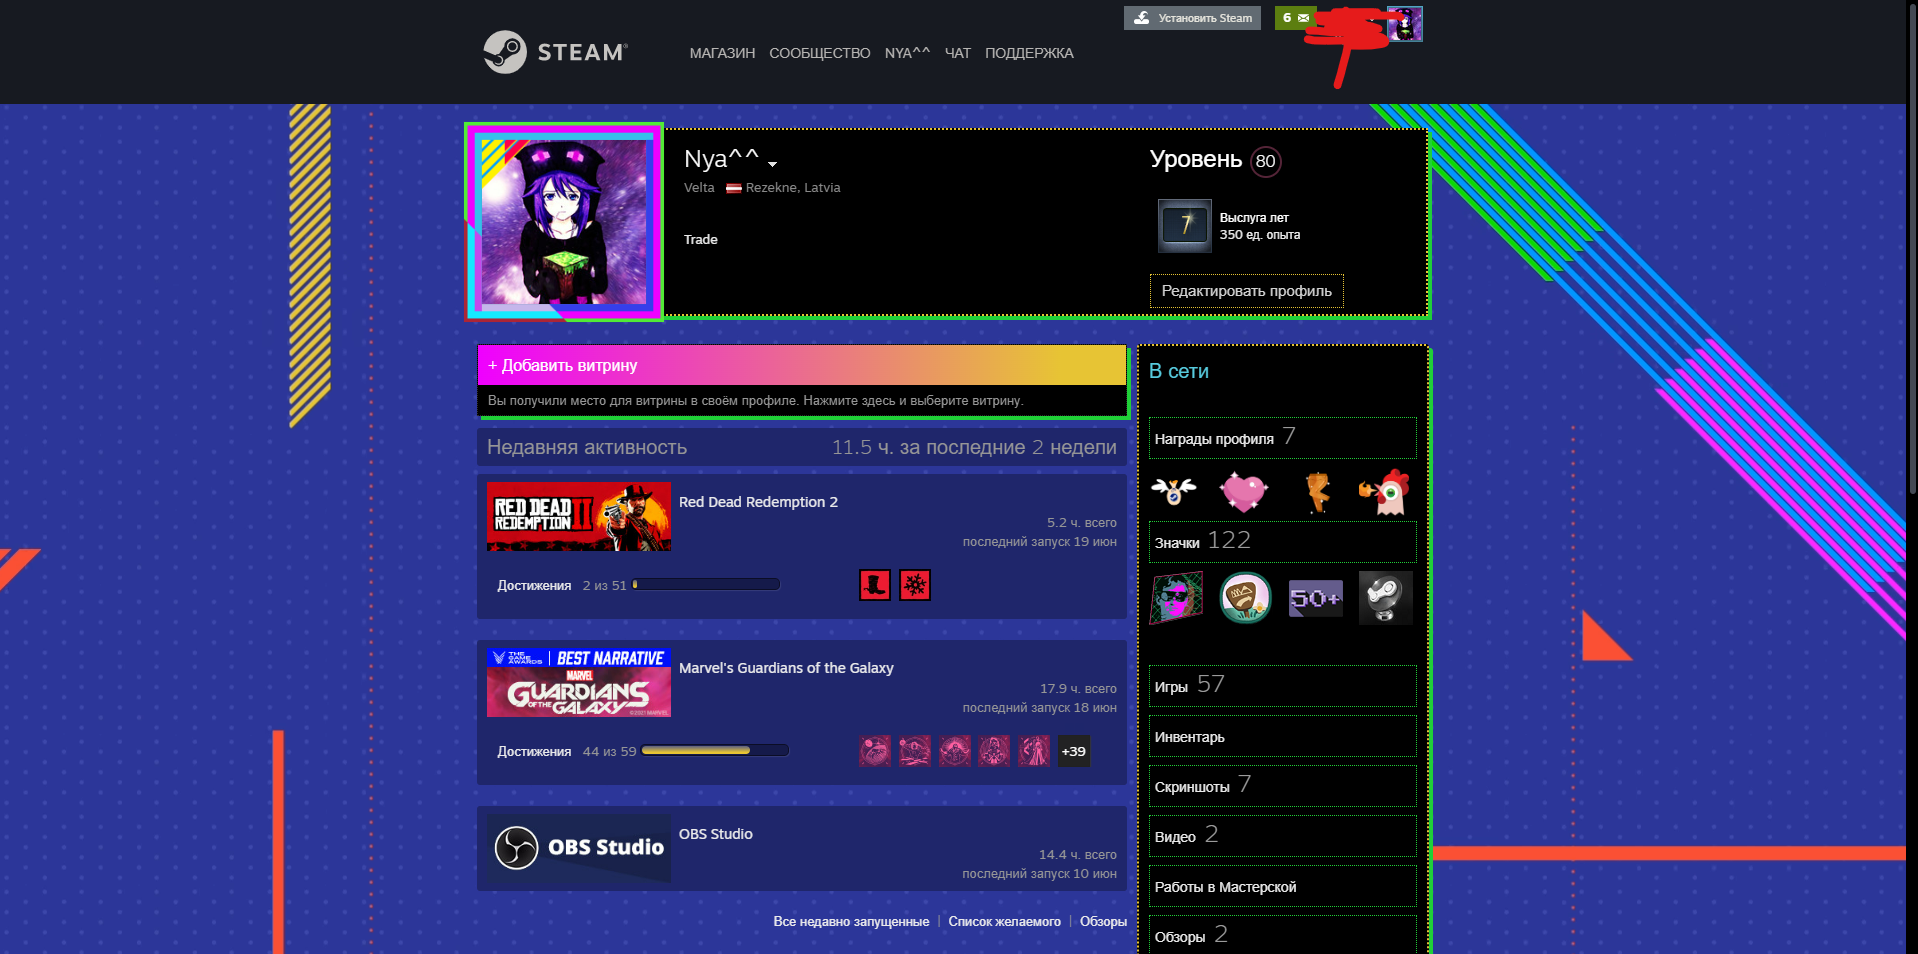This screenshot has height=954, width=1918.
Task: Click the fifth Guardians achievement icon
Action: [x=1034, y=751]
